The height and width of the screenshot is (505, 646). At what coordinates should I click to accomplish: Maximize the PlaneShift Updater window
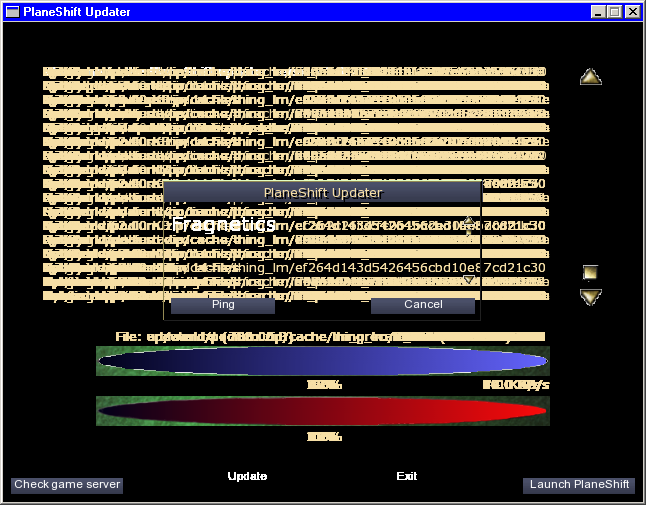(614, 12)
